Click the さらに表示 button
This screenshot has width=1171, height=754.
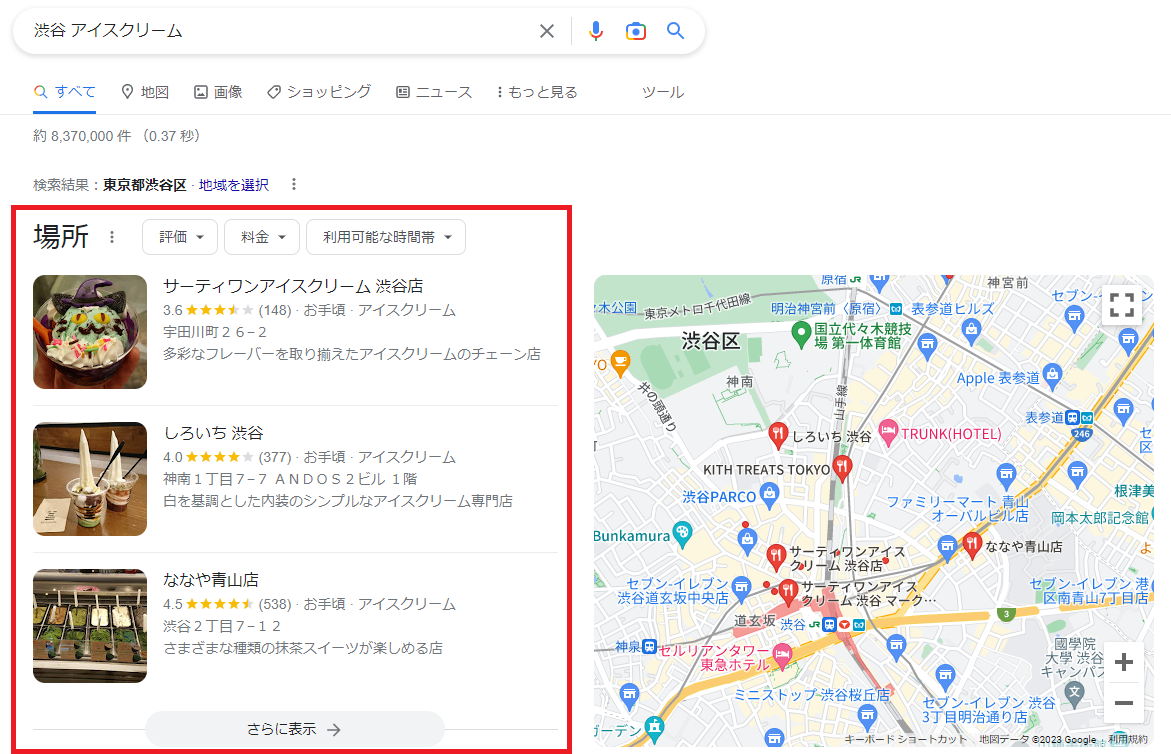click(295, 729)
